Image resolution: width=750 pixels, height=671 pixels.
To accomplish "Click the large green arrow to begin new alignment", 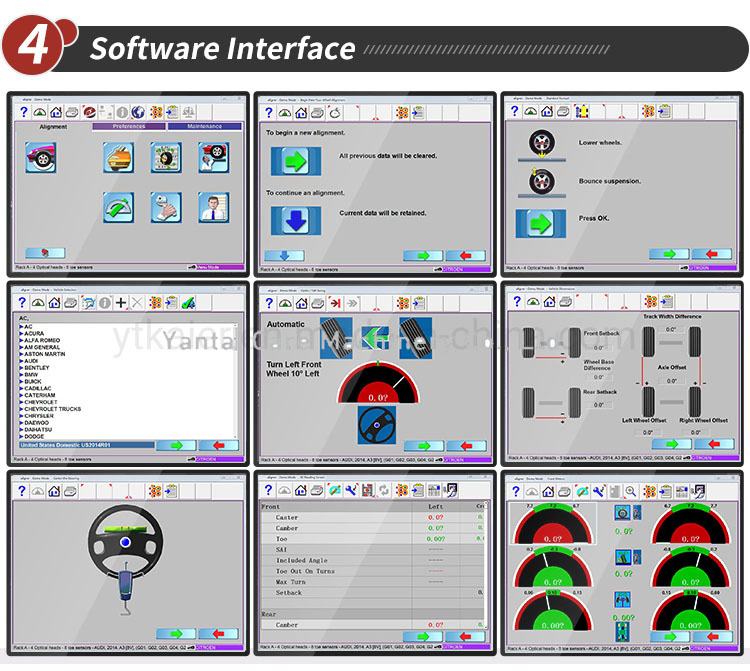I will pyautogui.click(x=296, y=161).
